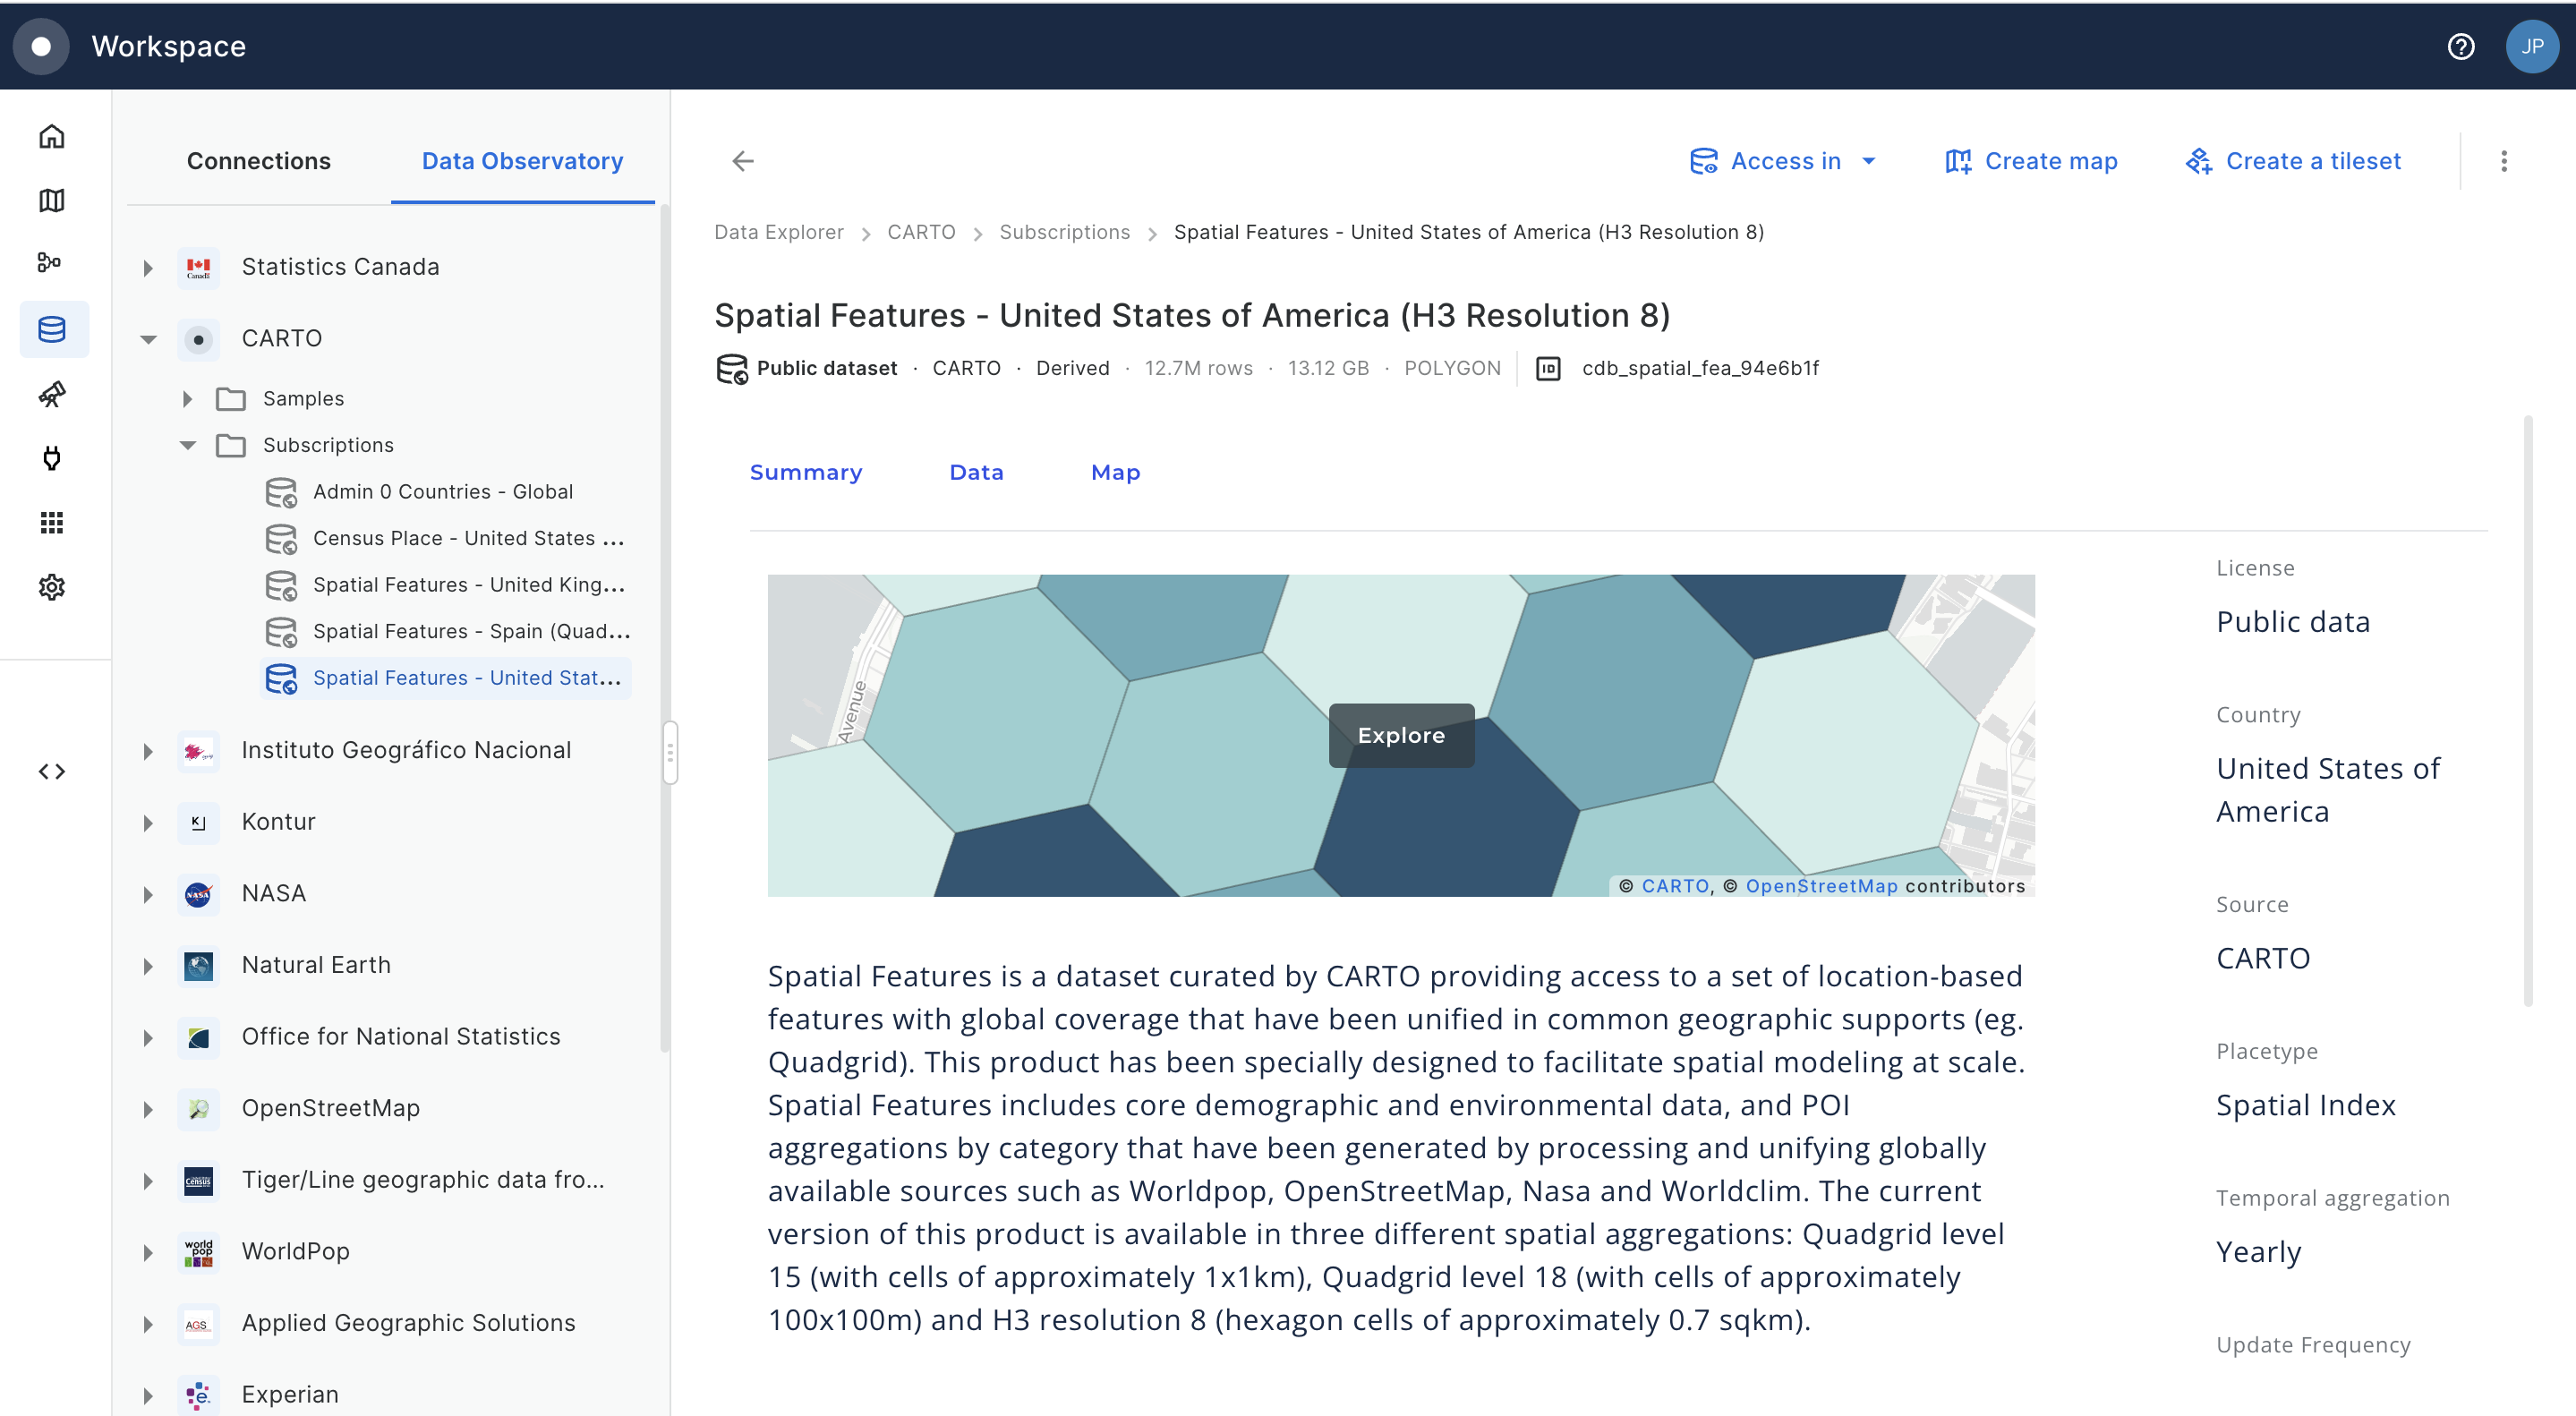Click the dataset ID copy icon
The height and width of the screenshot is (1416, 2576).
tap(1547, 368)
